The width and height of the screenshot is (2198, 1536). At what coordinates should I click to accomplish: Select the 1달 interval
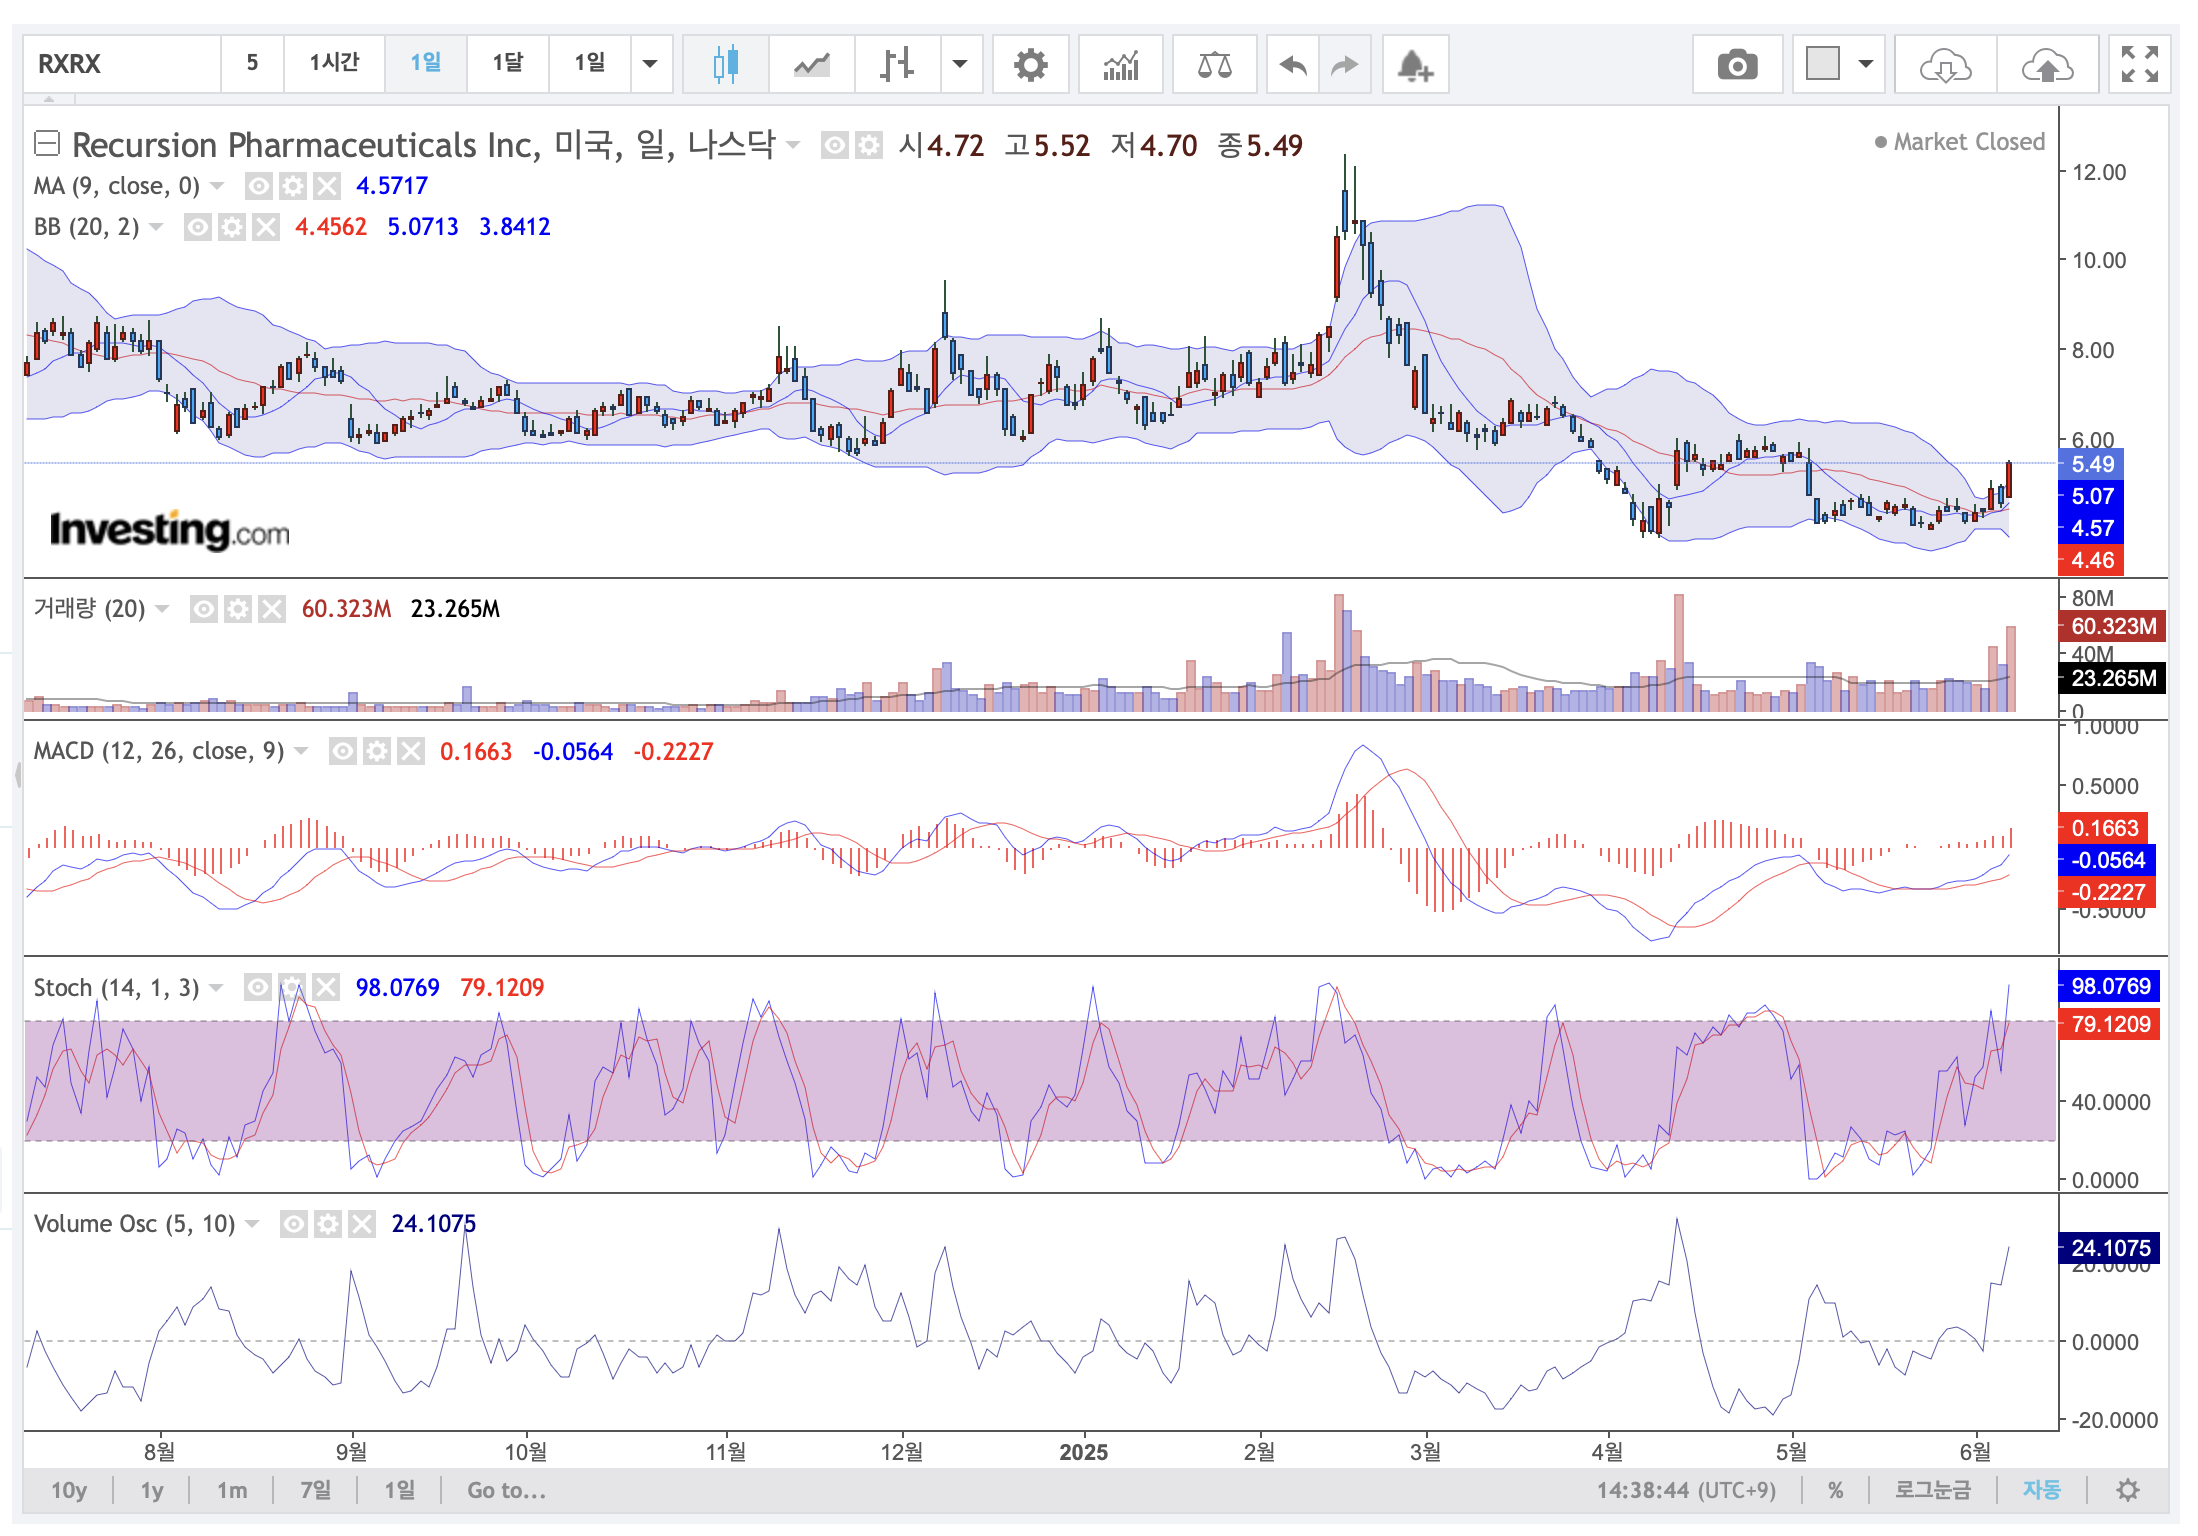[508, 65]
